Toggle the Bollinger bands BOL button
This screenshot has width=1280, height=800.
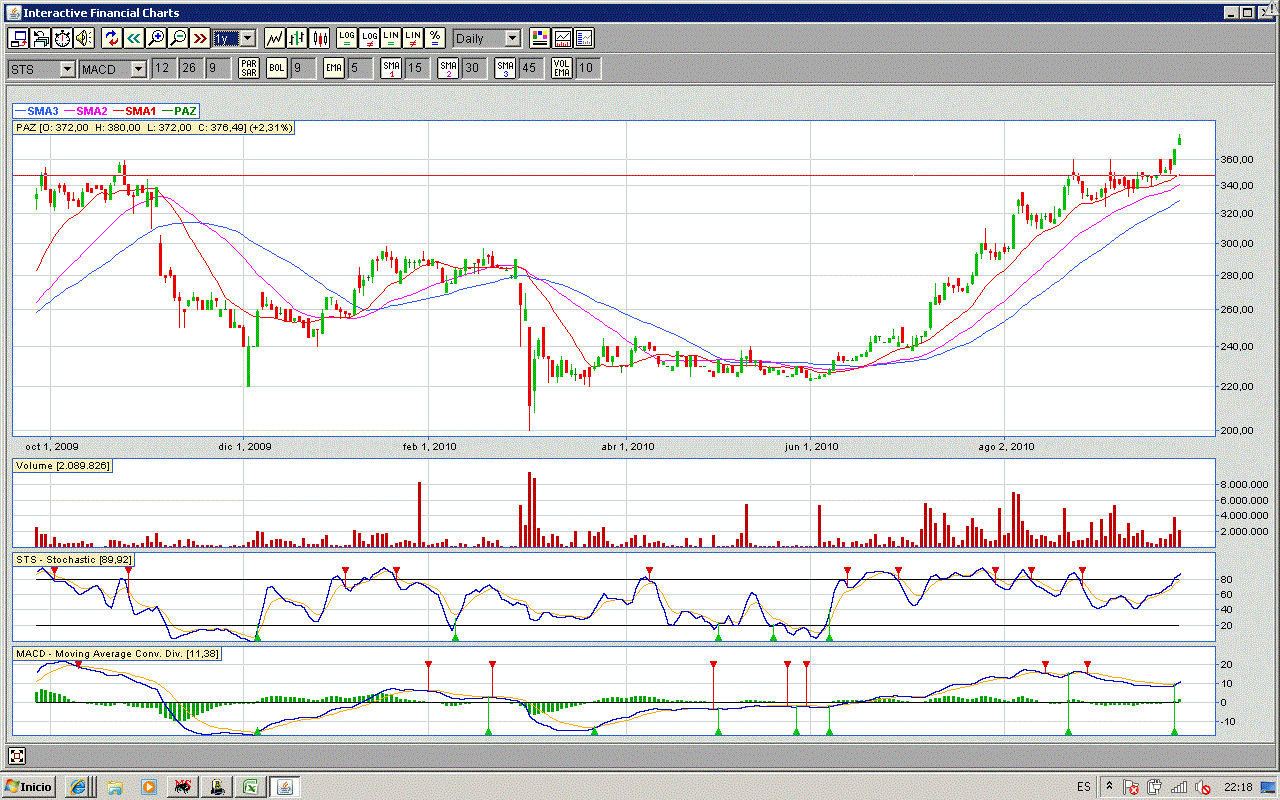(x=277, y=68)
